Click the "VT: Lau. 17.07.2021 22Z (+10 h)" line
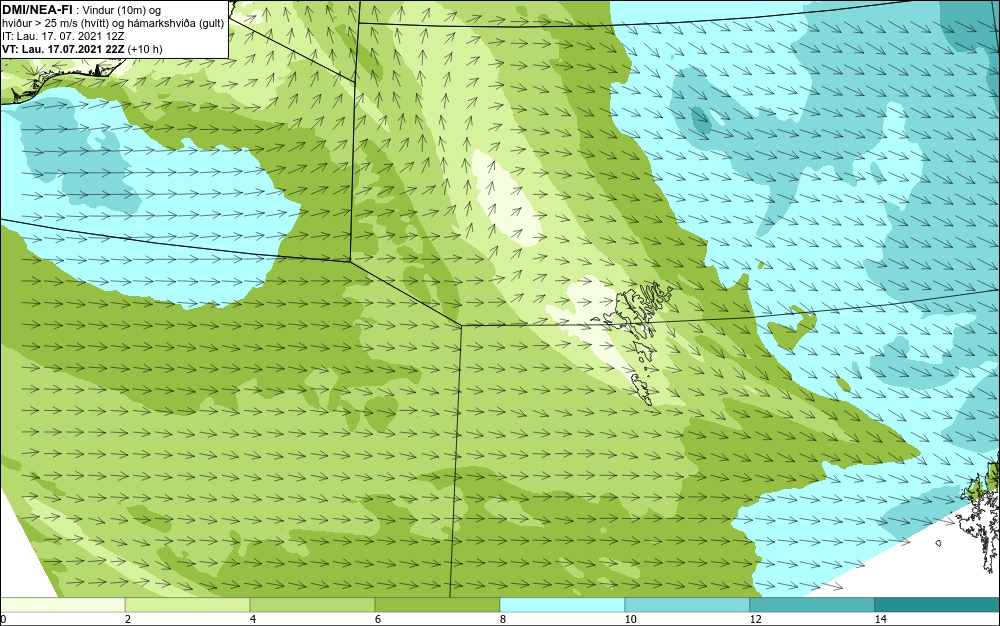The width and height of the screenshot is (1000, 626). pyautogui.click(x=82, y=49)
